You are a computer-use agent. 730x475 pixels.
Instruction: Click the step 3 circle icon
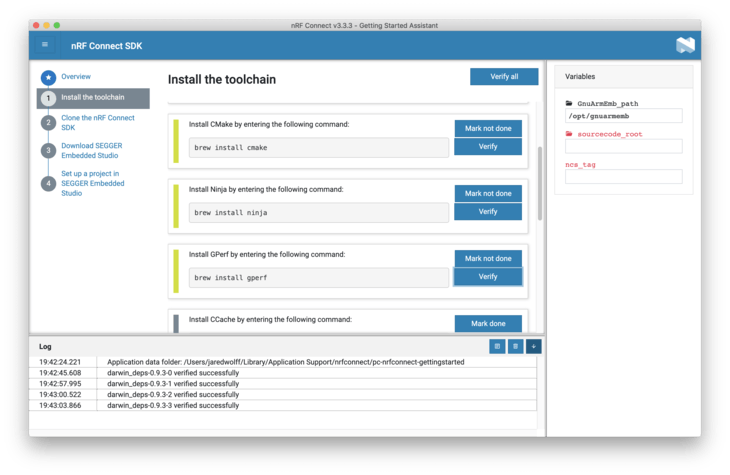click(x=48, y=150)
